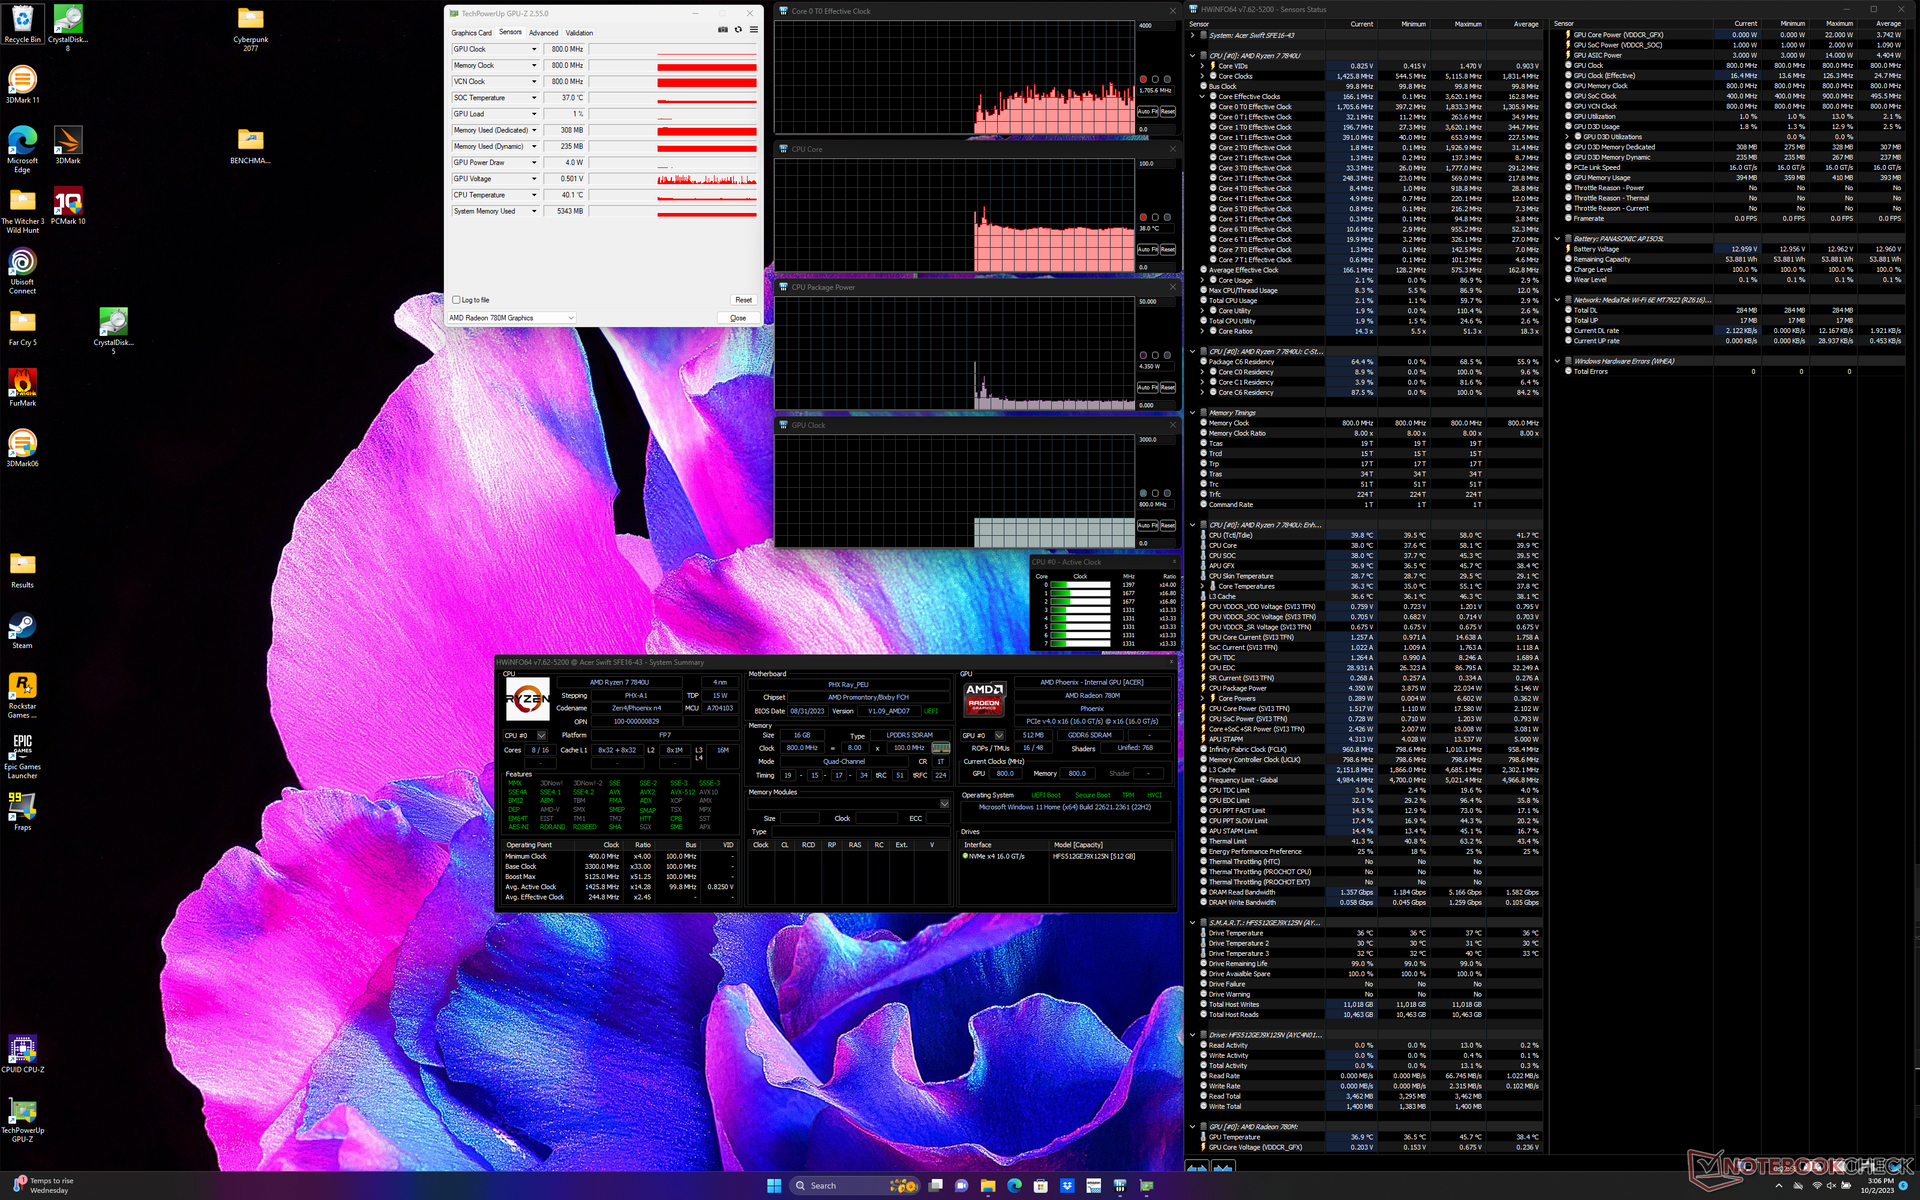Click the GPU-Z screenshot camera icon
Screen dimensions: 1920x1200
[723, 30]
